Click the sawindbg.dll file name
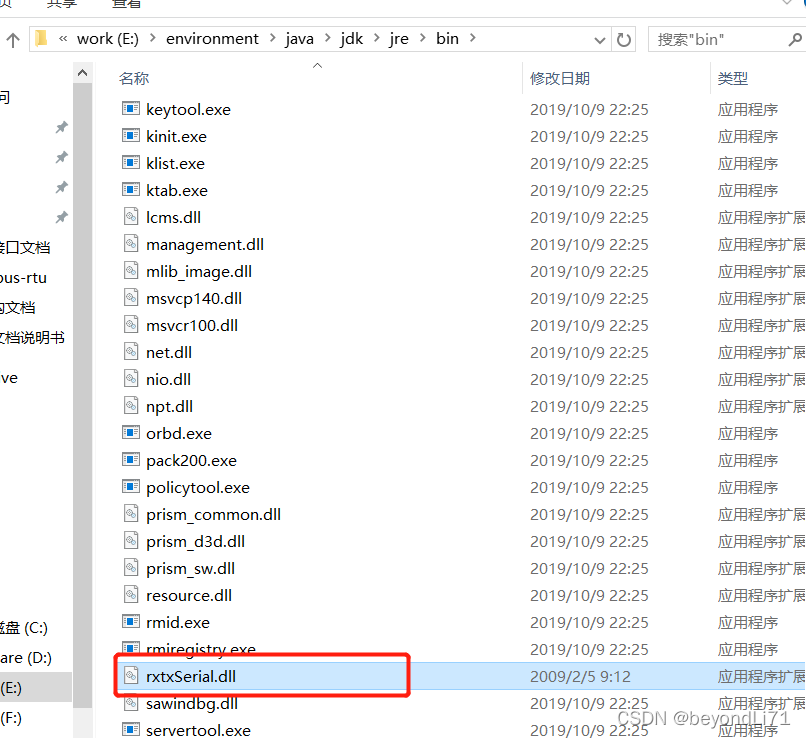 pos(192,704)
